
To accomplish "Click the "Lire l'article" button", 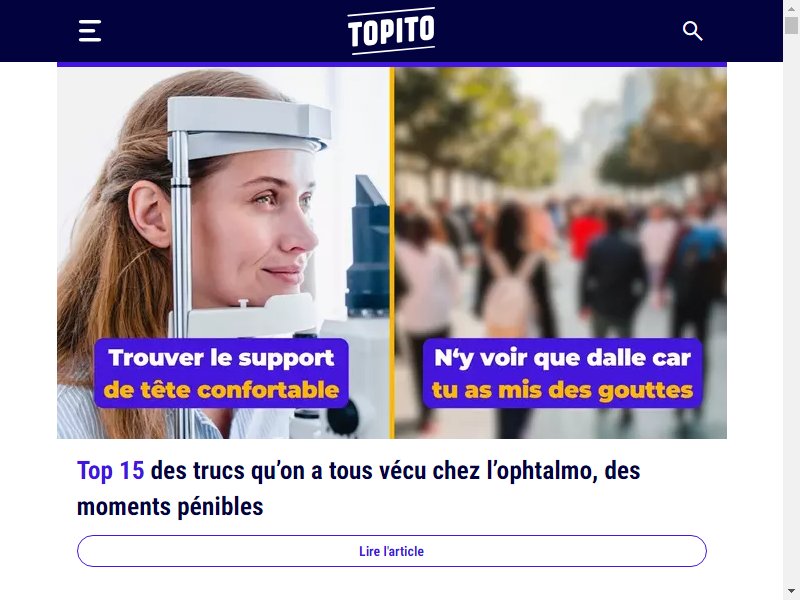I will click(391, 551).
